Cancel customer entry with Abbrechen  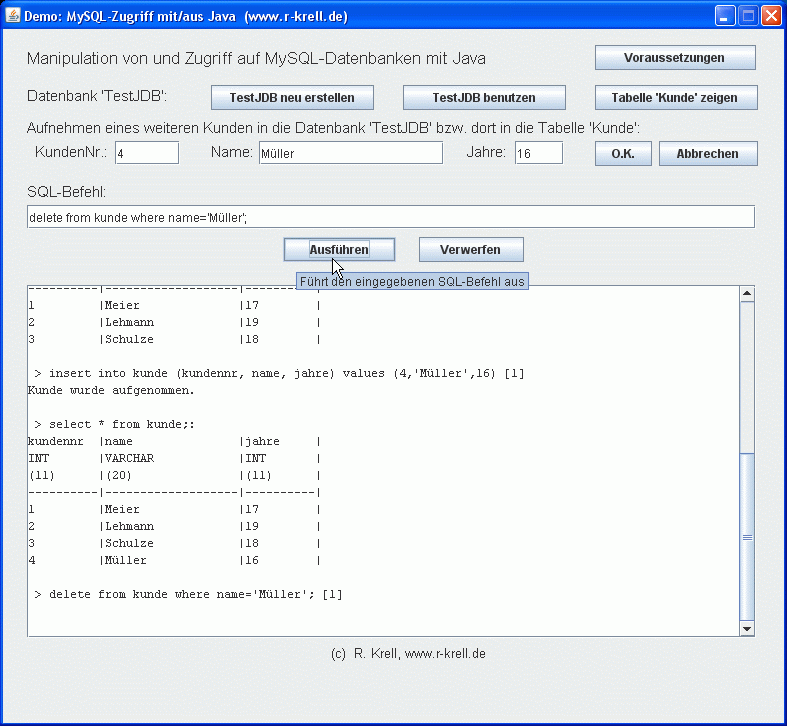pyautogui.click(x=707, y=154)
